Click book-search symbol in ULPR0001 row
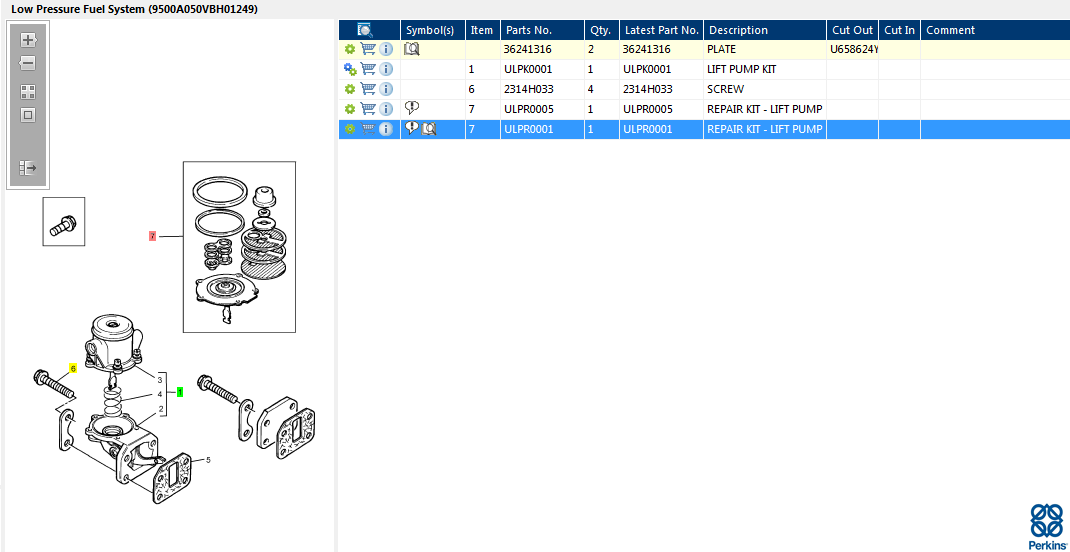This screenshot has width=1070, height=552. point(429,128)
